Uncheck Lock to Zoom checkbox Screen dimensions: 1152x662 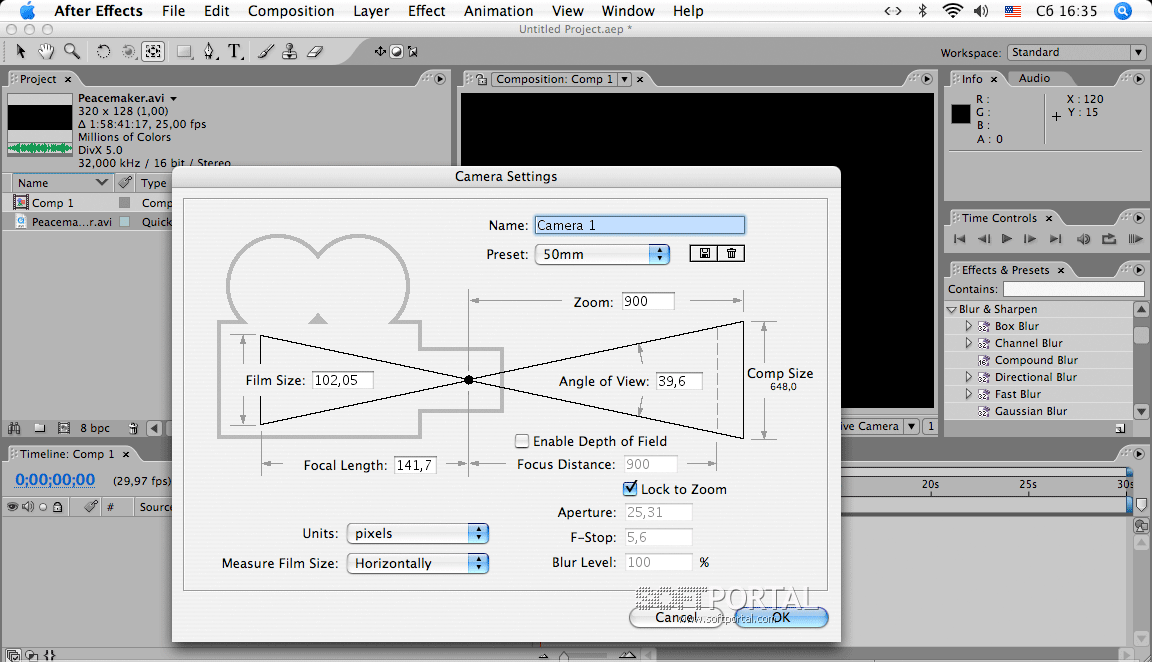(630, 489)
